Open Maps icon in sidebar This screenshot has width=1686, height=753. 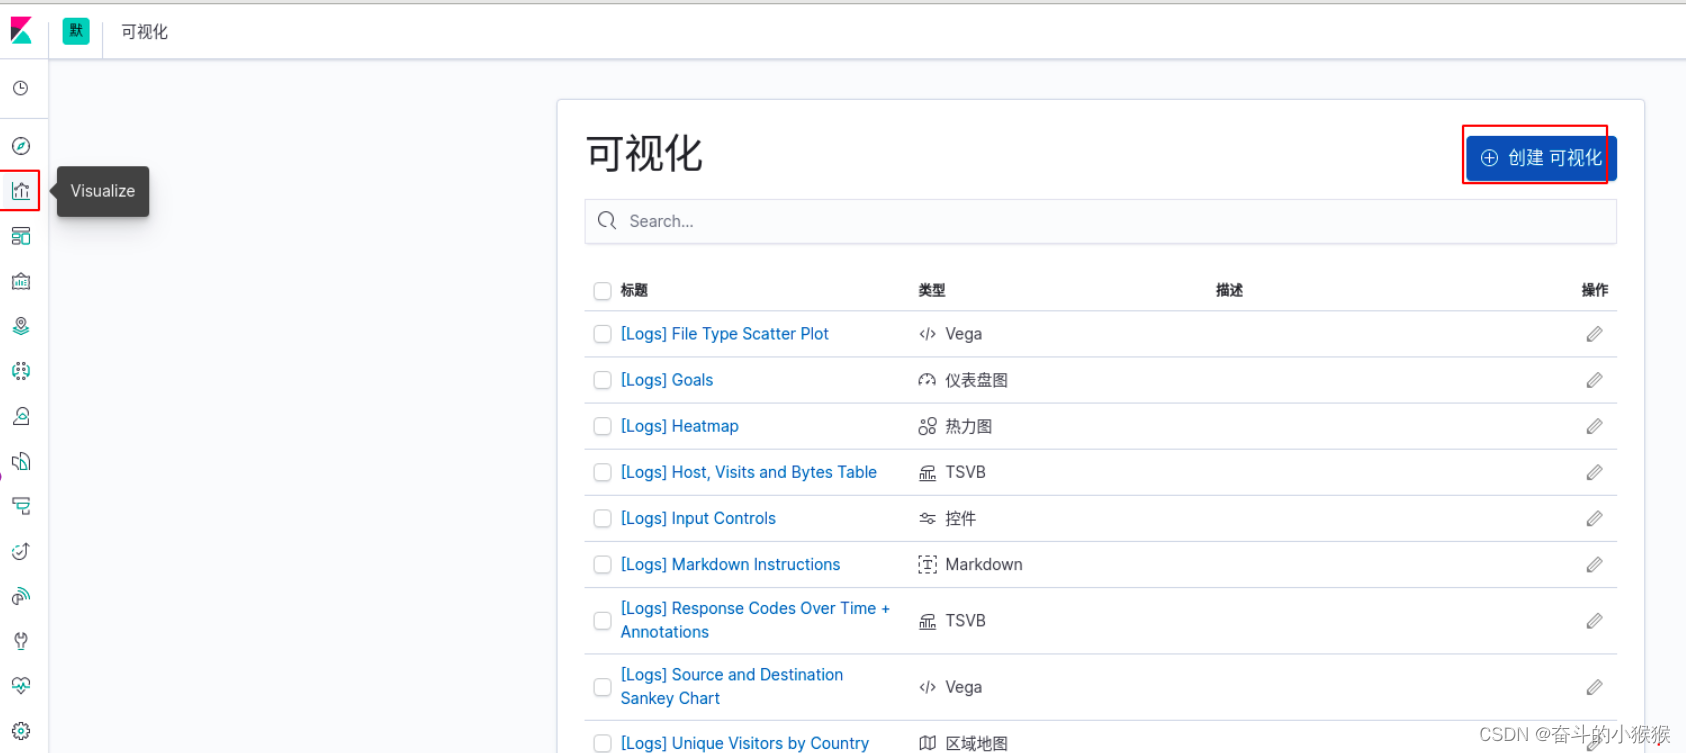(x=21, y=326)
